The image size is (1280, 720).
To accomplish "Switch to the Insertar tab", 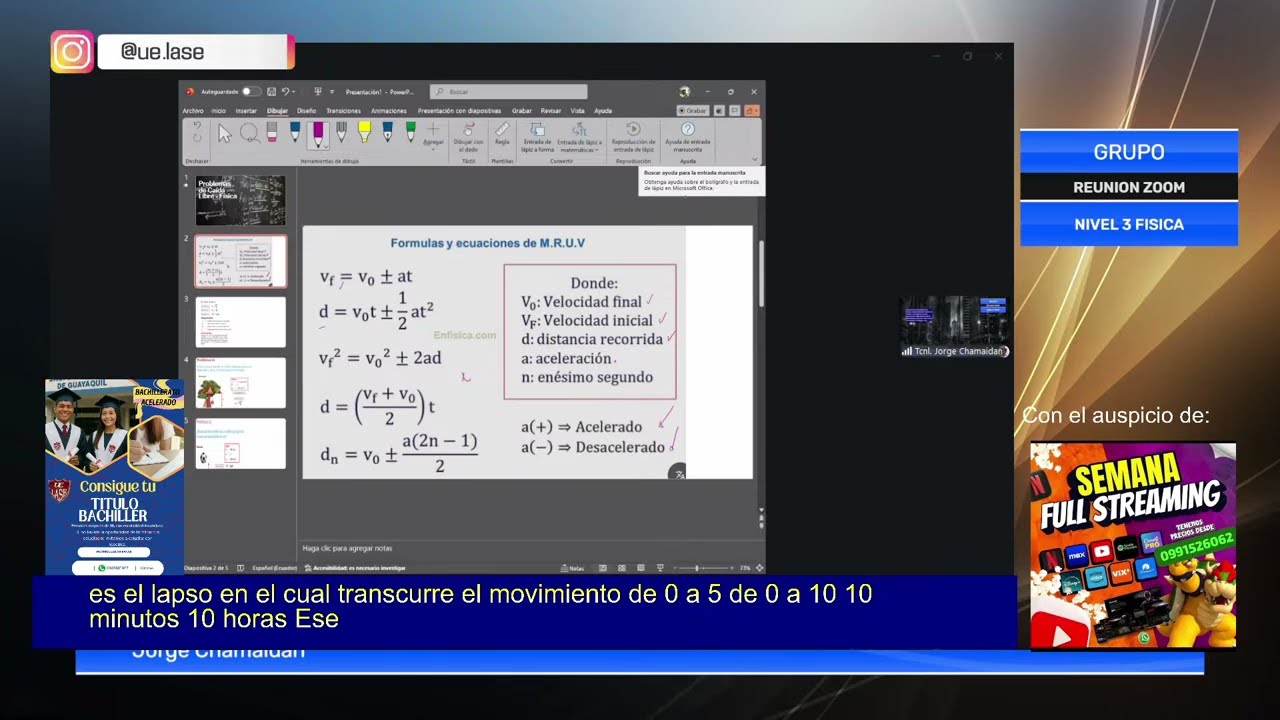I will pyautogui.click(x=246, y=111).
